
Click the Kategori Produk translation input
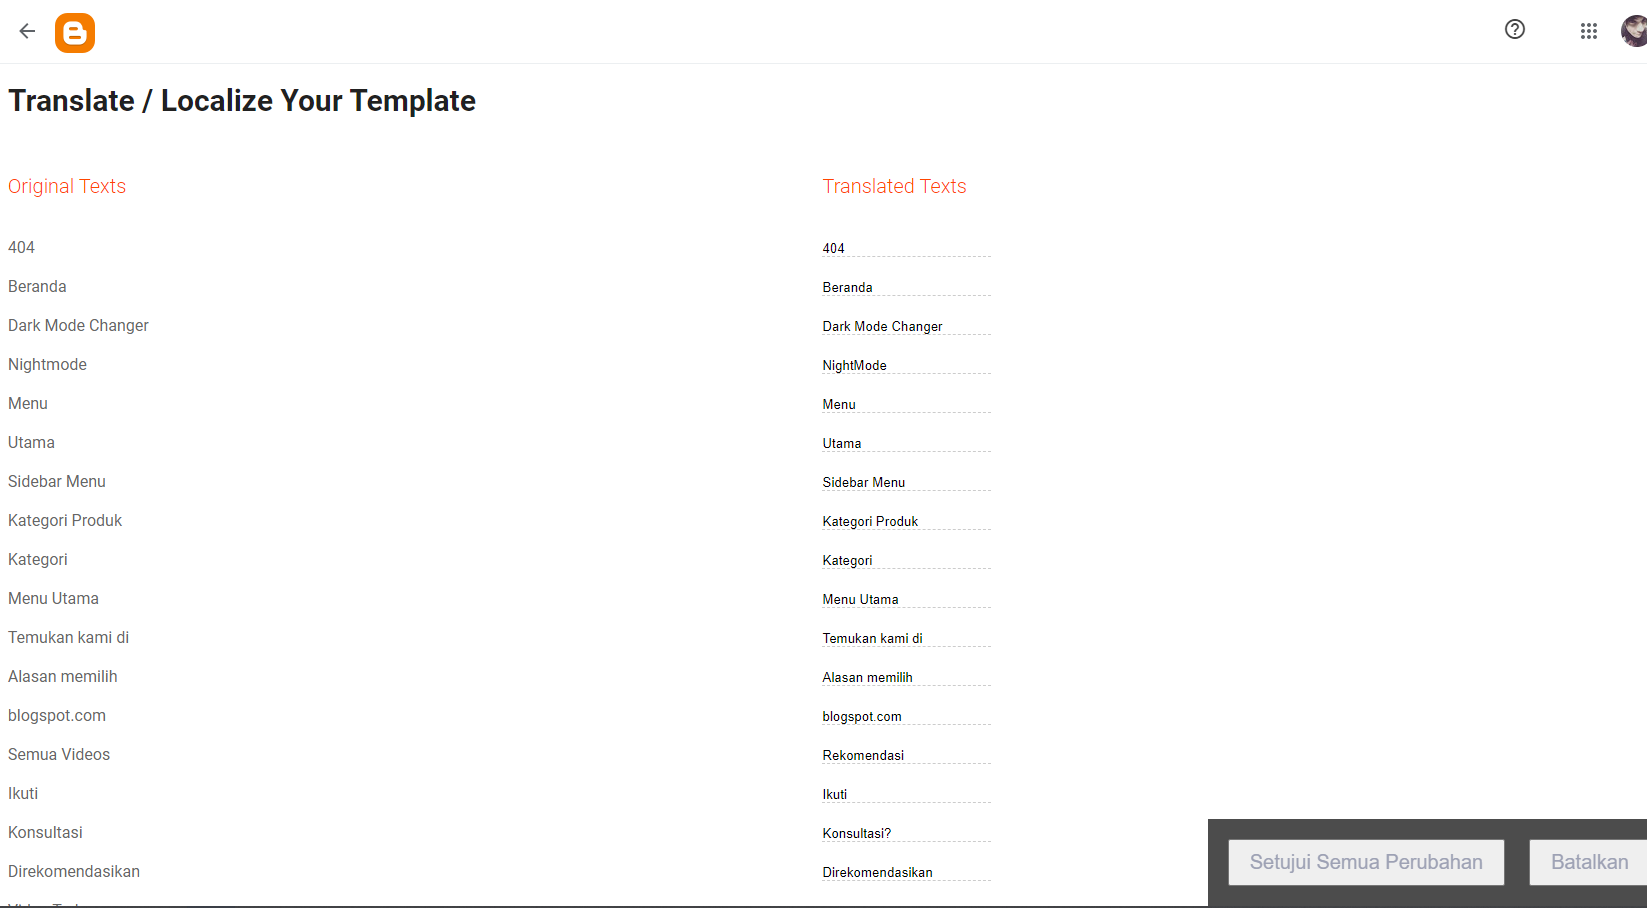click(x=905, y=521)
